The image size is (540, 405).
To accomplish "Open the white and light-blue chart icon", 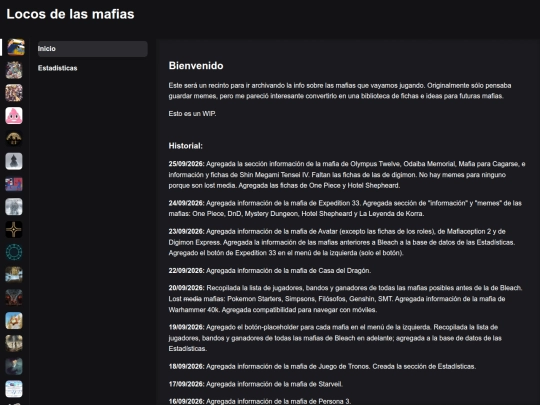I will [14, 389].
